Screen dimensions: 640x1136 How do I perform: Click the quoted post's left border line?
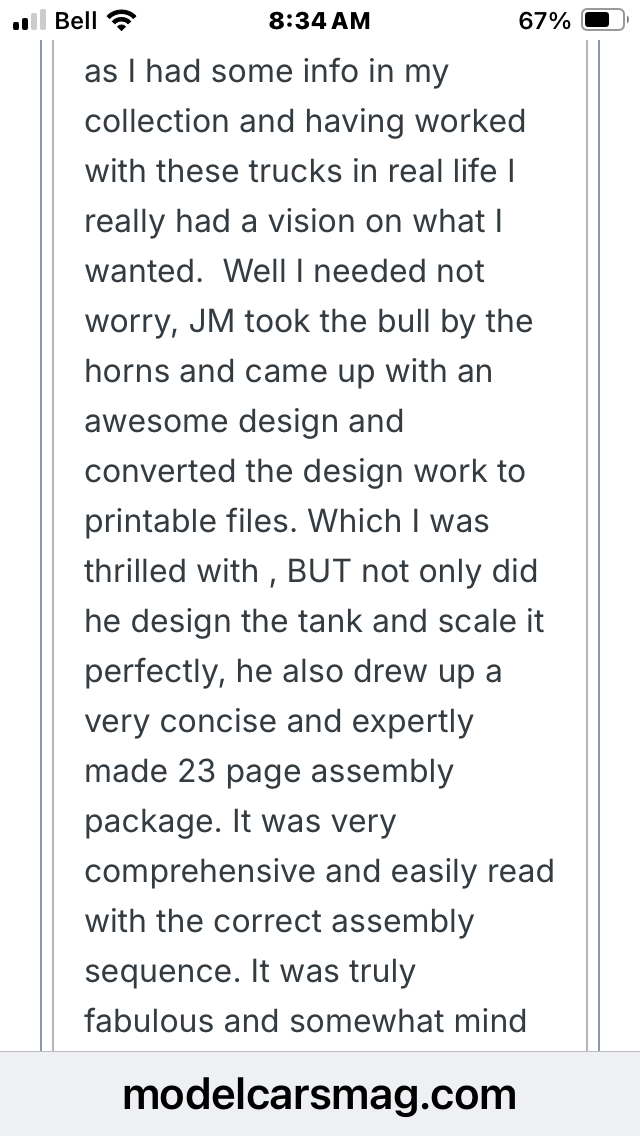click(x=53, y=545)
